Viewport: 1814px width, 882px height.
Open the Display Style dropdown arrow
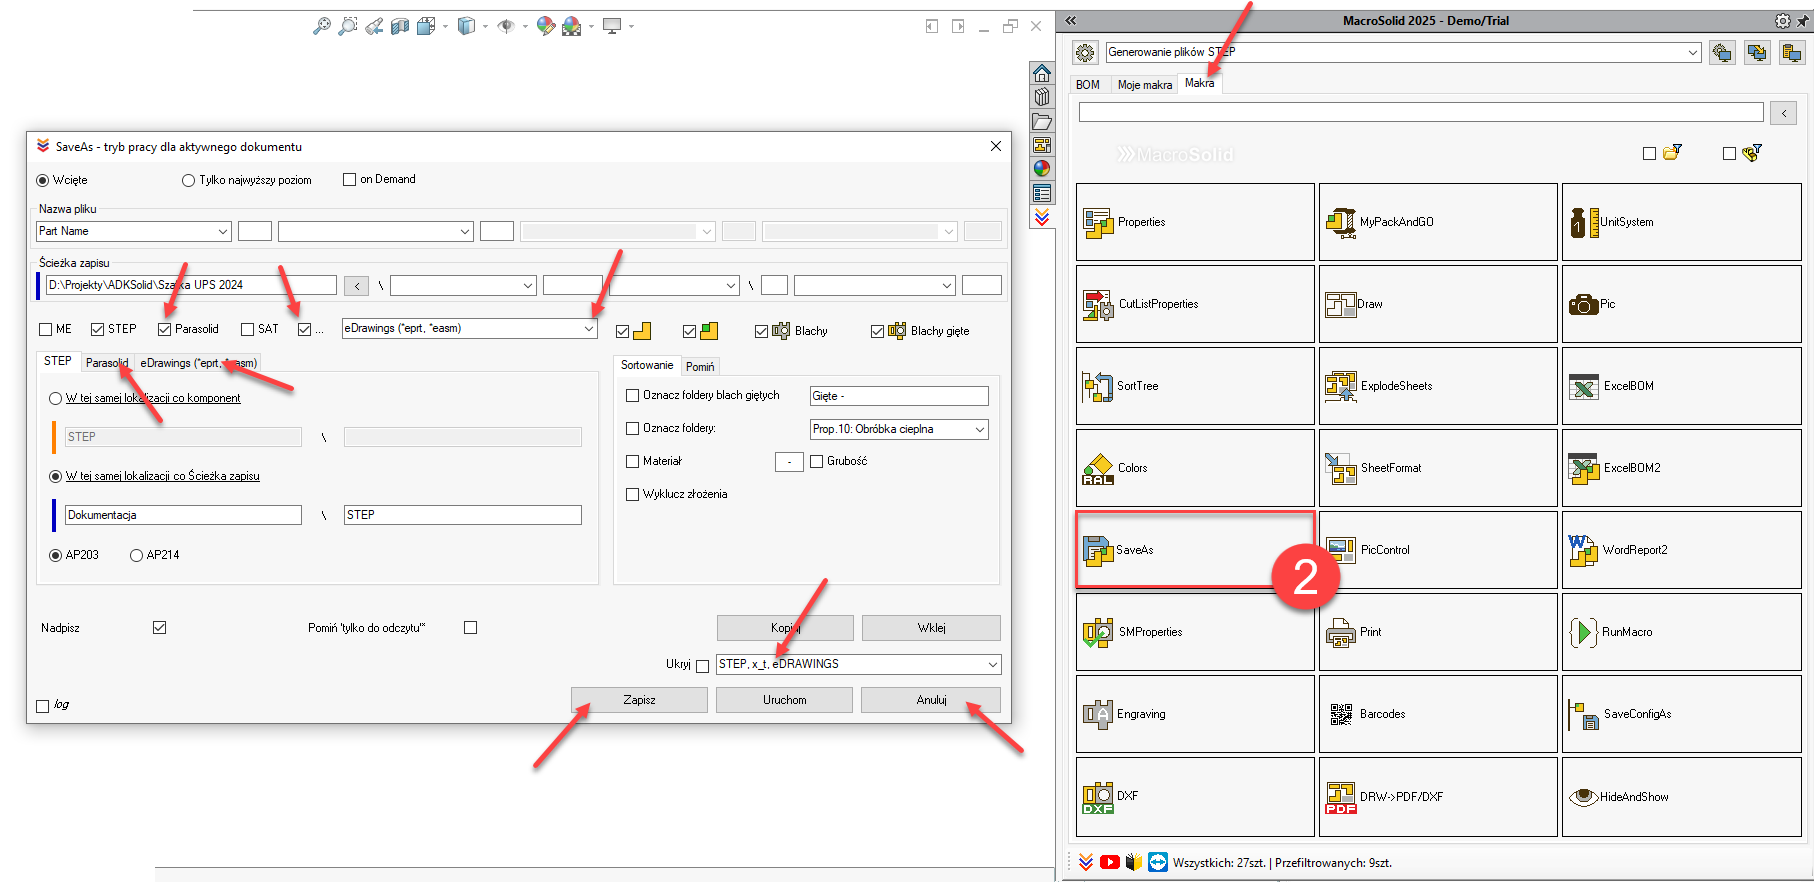coord(485,26)
